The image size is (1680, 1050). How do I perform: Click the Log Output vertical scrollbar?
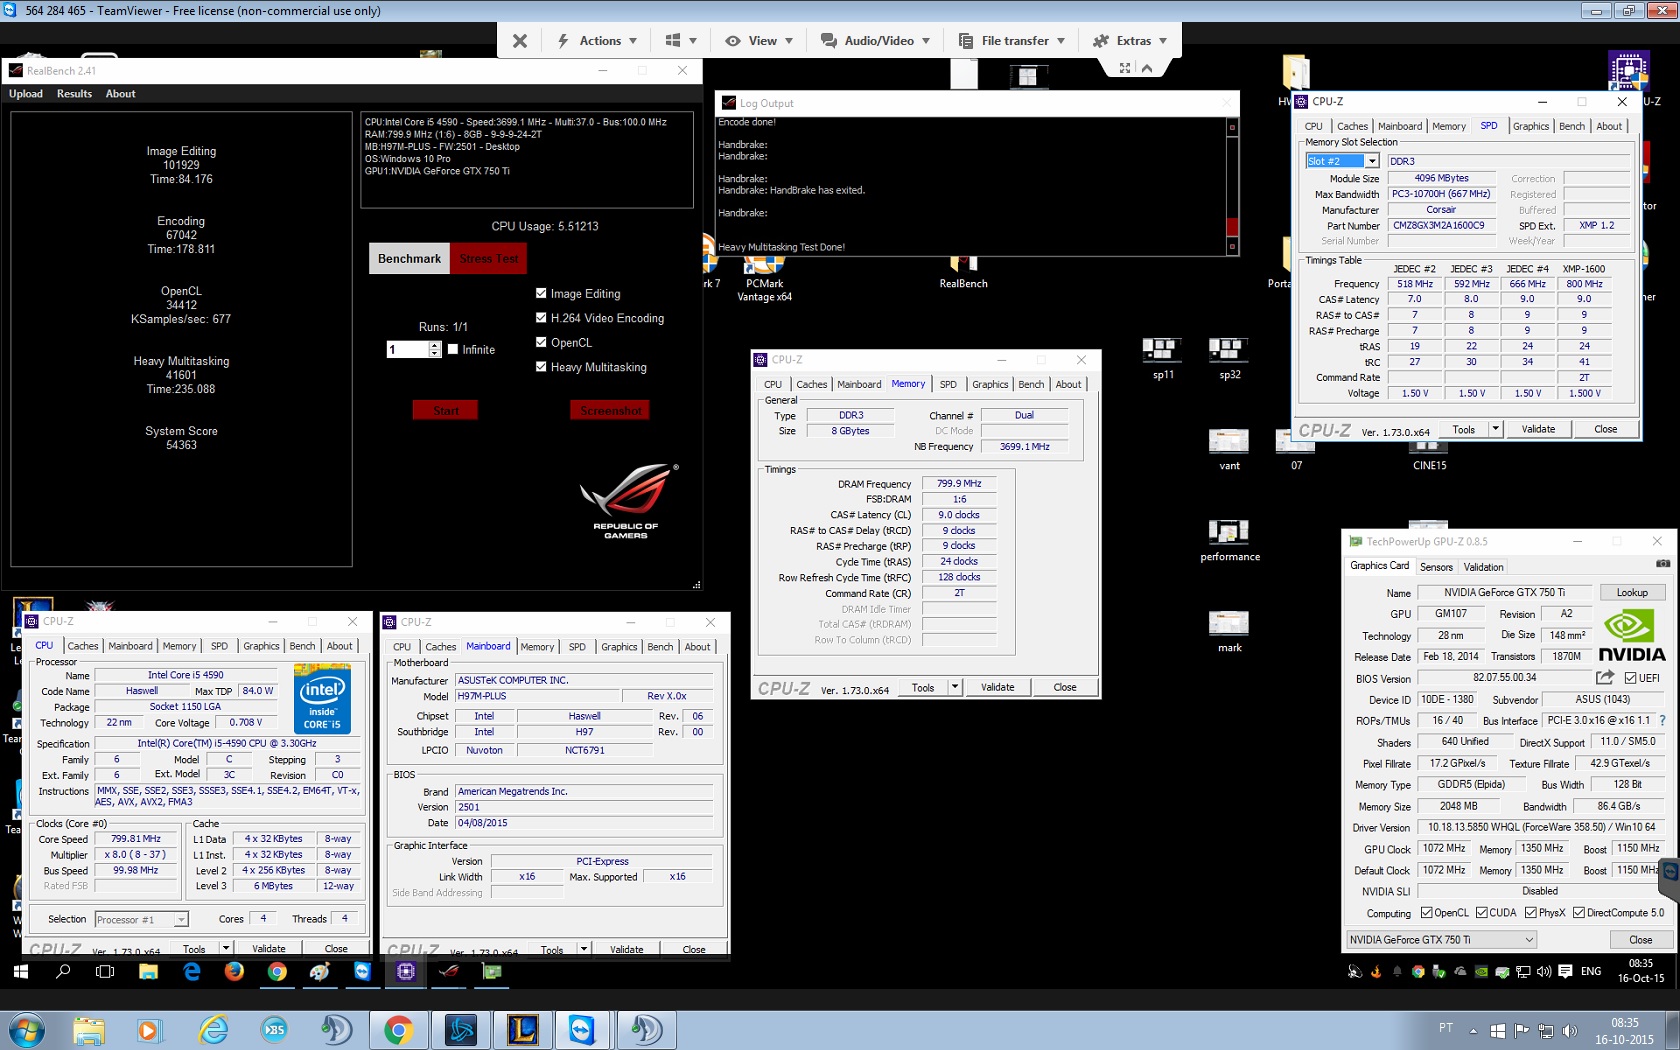(x=1232, y=185)
